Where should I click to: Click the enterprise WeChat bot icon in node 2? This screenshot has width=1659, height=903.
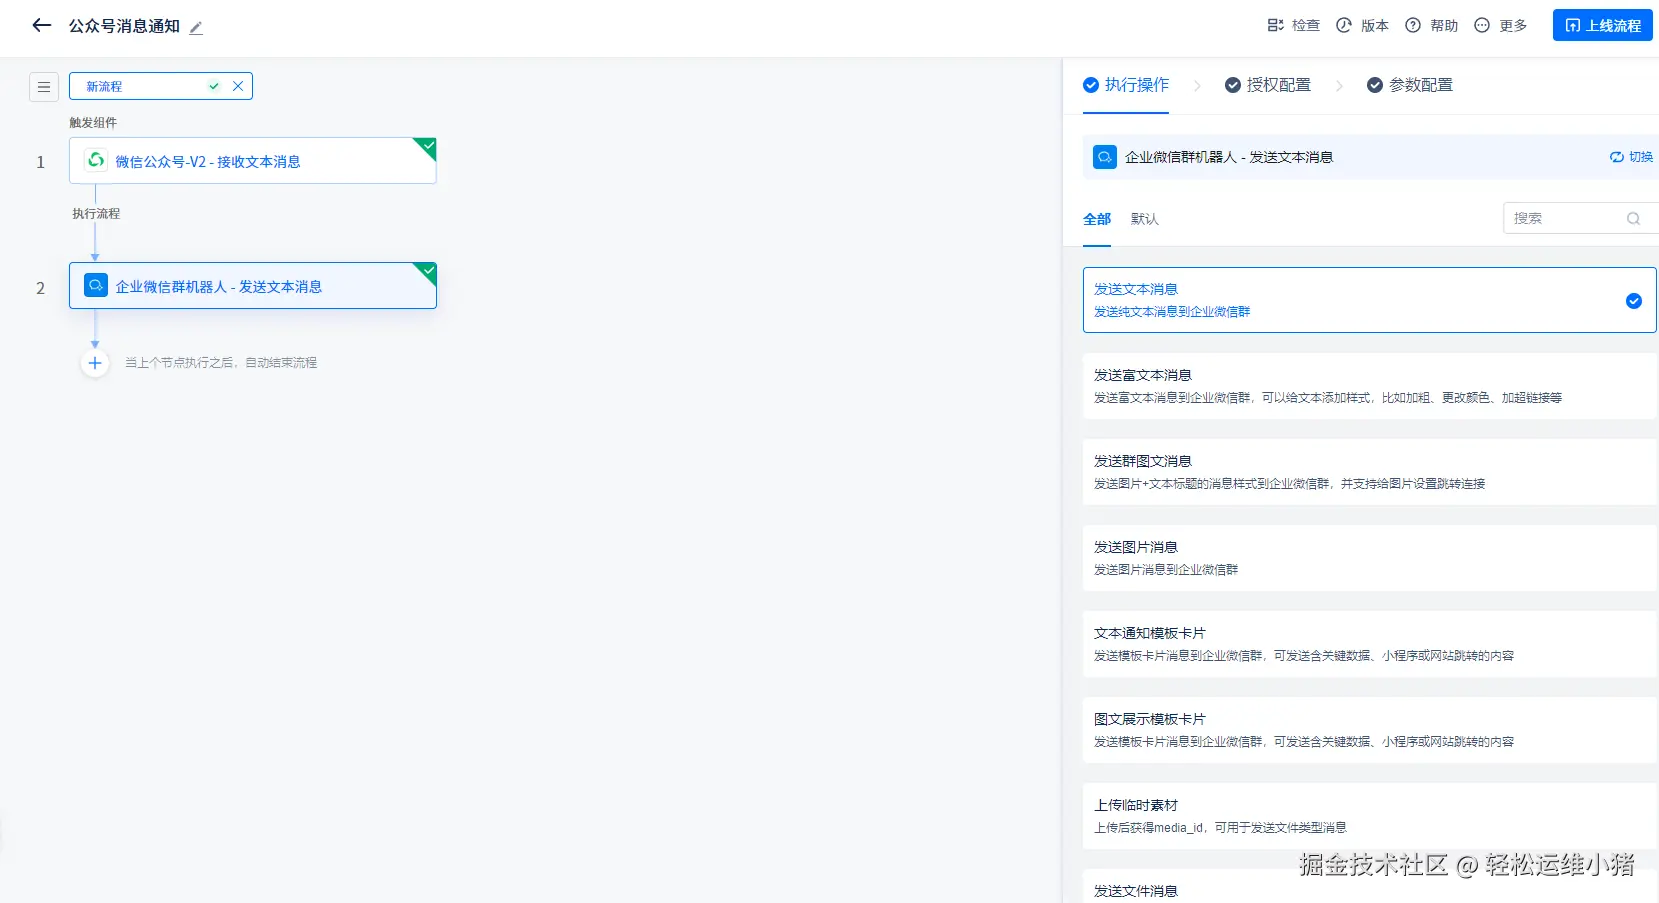(x=96, y=285)
